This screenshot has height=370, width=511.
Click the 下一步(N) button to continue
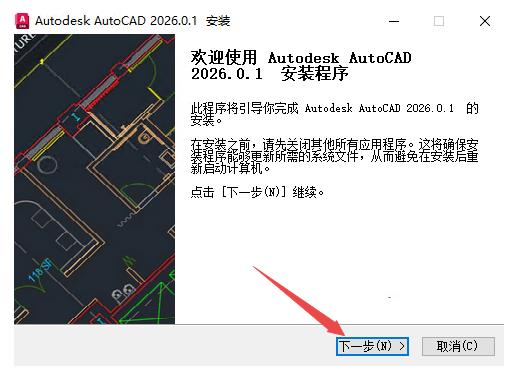point(372,346)
